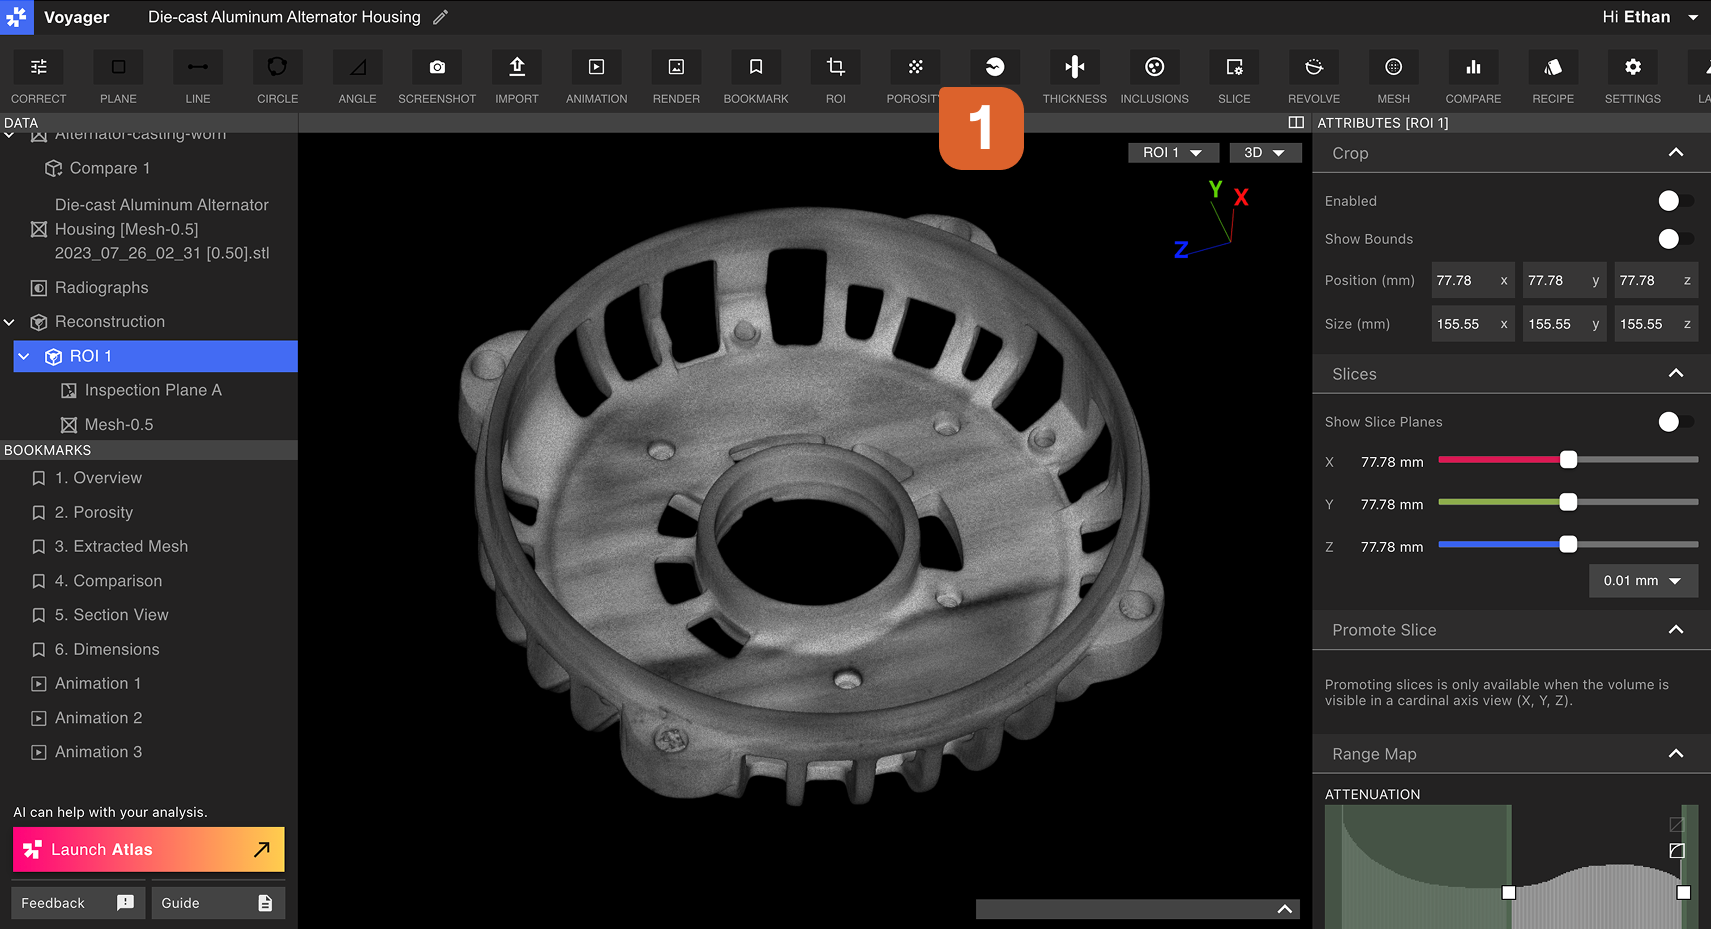Image resolution: width=1711 pixels, height=929 pixels.
Task: Click the X slice slider handle
Action: pyautogui.click(x=1568, y=459)
